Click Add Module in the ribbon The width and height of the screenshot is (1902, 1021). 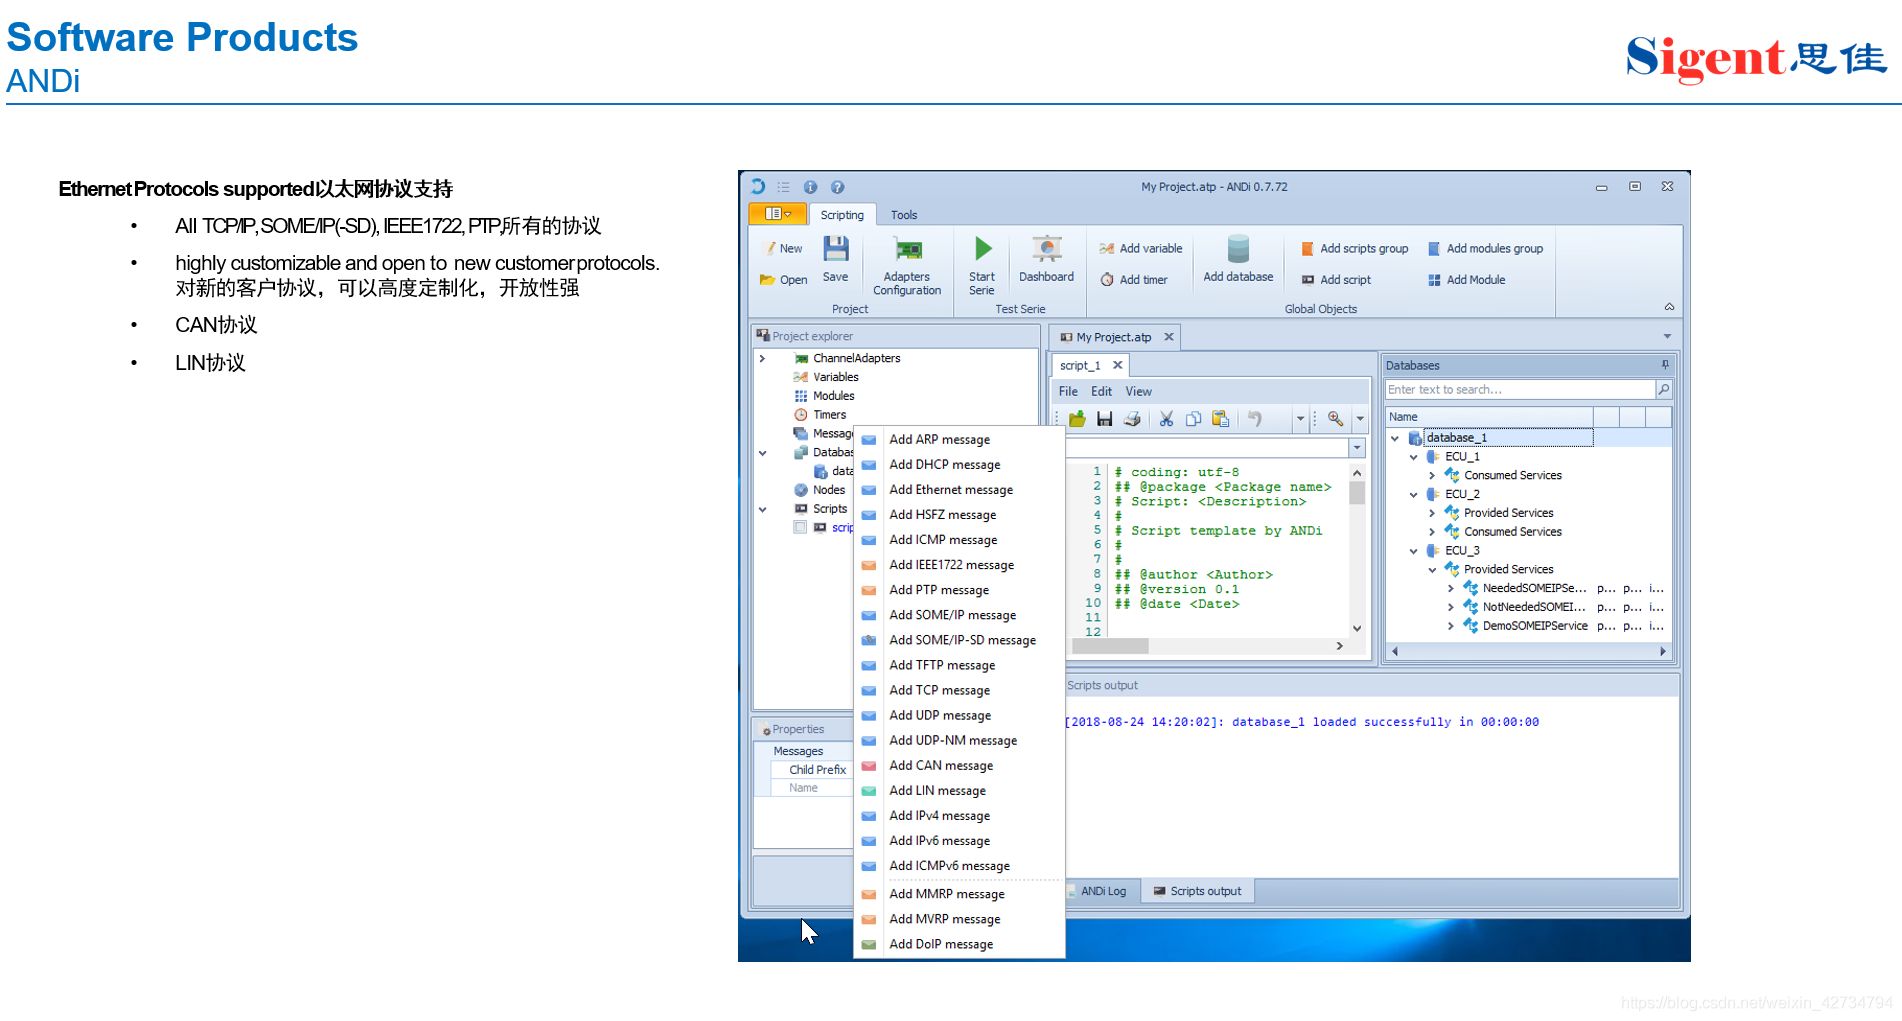point(1466,280)
